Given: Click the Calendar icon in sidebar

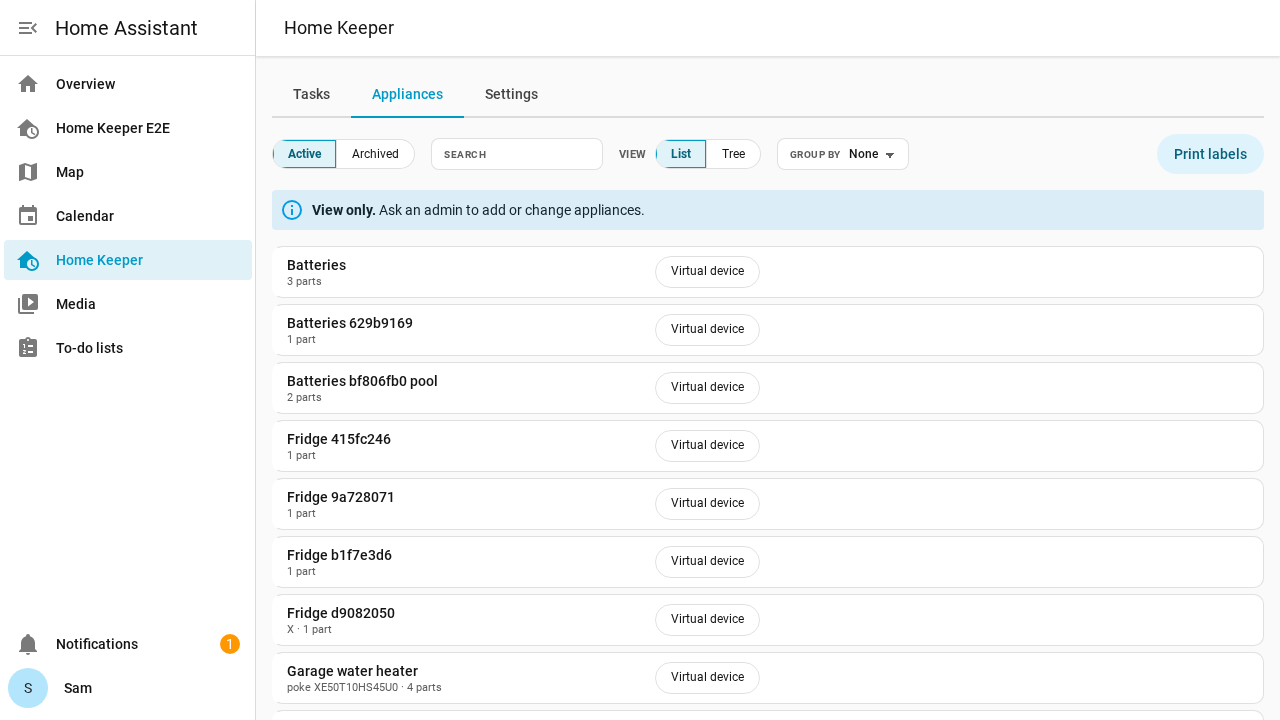Looking at the screenshot, I should [x=28, y=216].
